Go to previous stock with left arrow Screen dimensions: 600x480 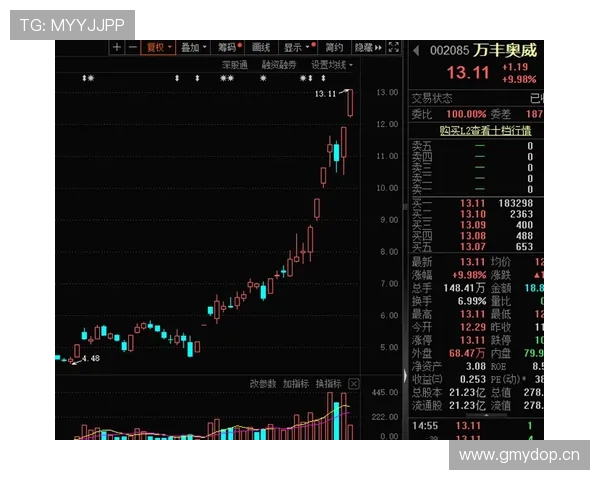[416, 50]
